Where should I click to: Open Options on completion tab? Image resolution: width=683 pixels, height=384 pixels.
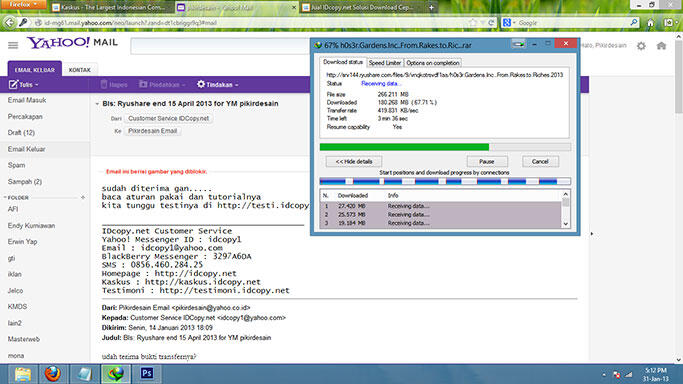[433, 63]
